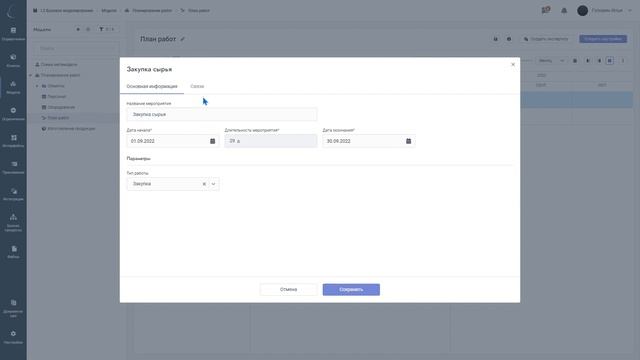
Task: Open calendar picker for Дата окончания
Action: coord(408,141)
